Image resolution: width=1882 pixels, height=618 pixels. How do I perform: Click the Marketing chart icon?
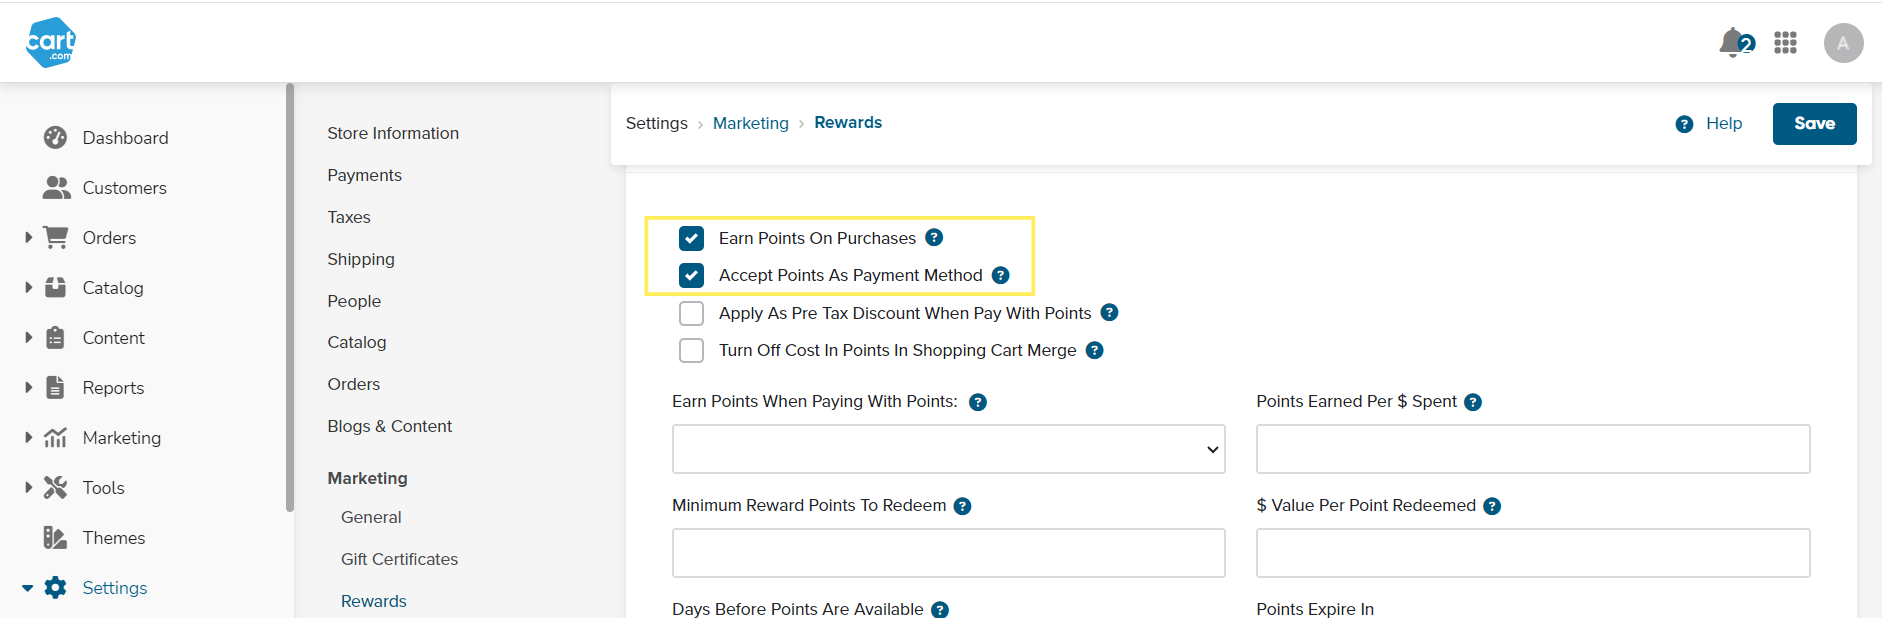[56, 437]
